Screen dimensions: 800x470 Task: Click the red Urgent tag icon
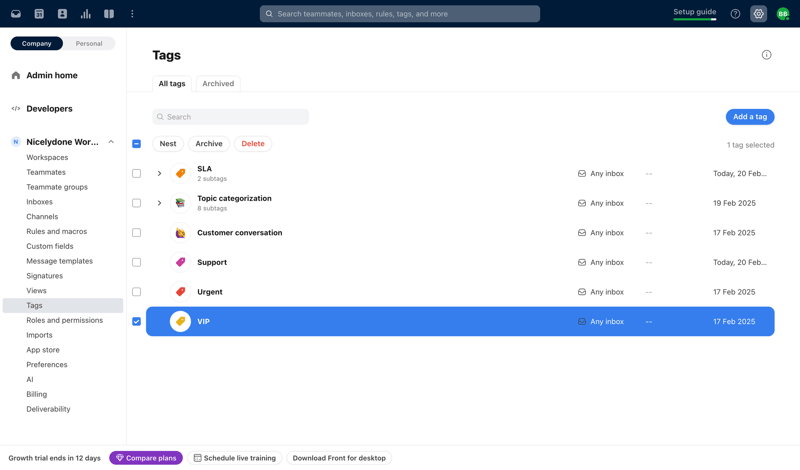tap(180, 292)
